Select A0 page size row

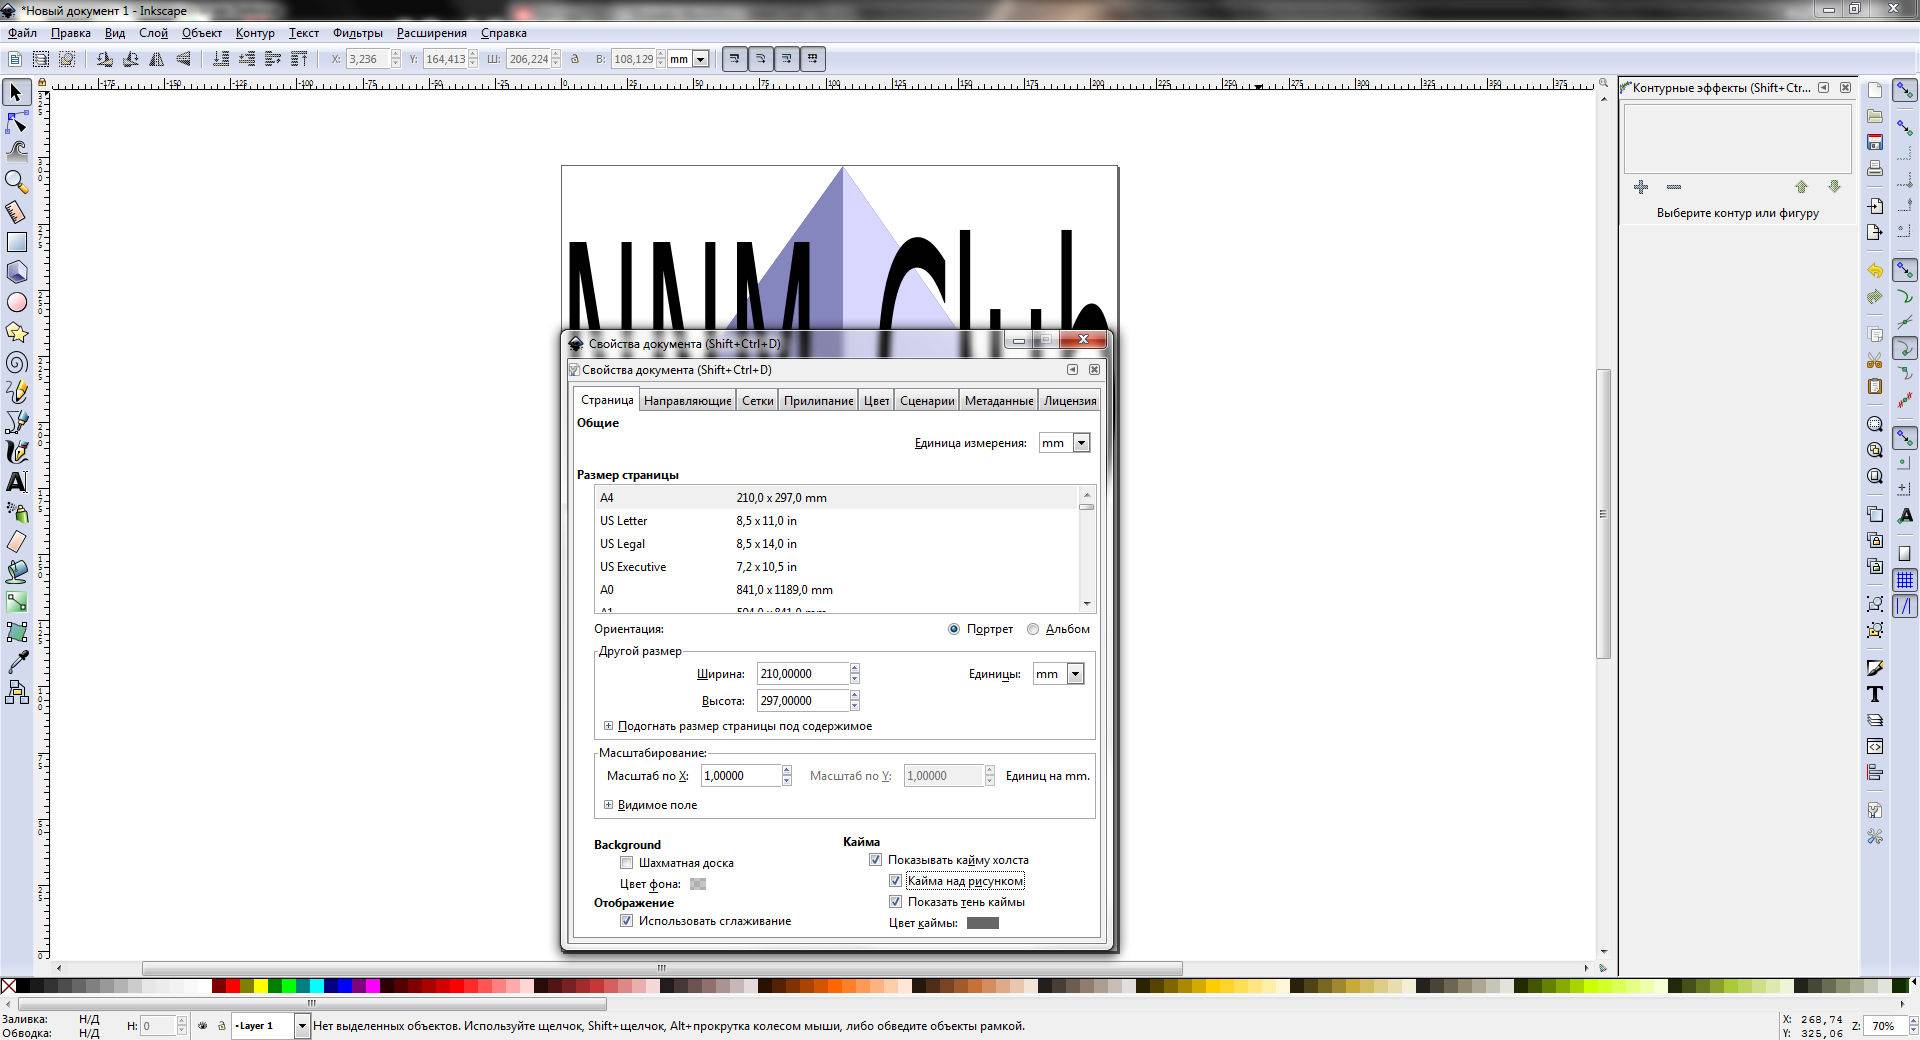point(837,590)
